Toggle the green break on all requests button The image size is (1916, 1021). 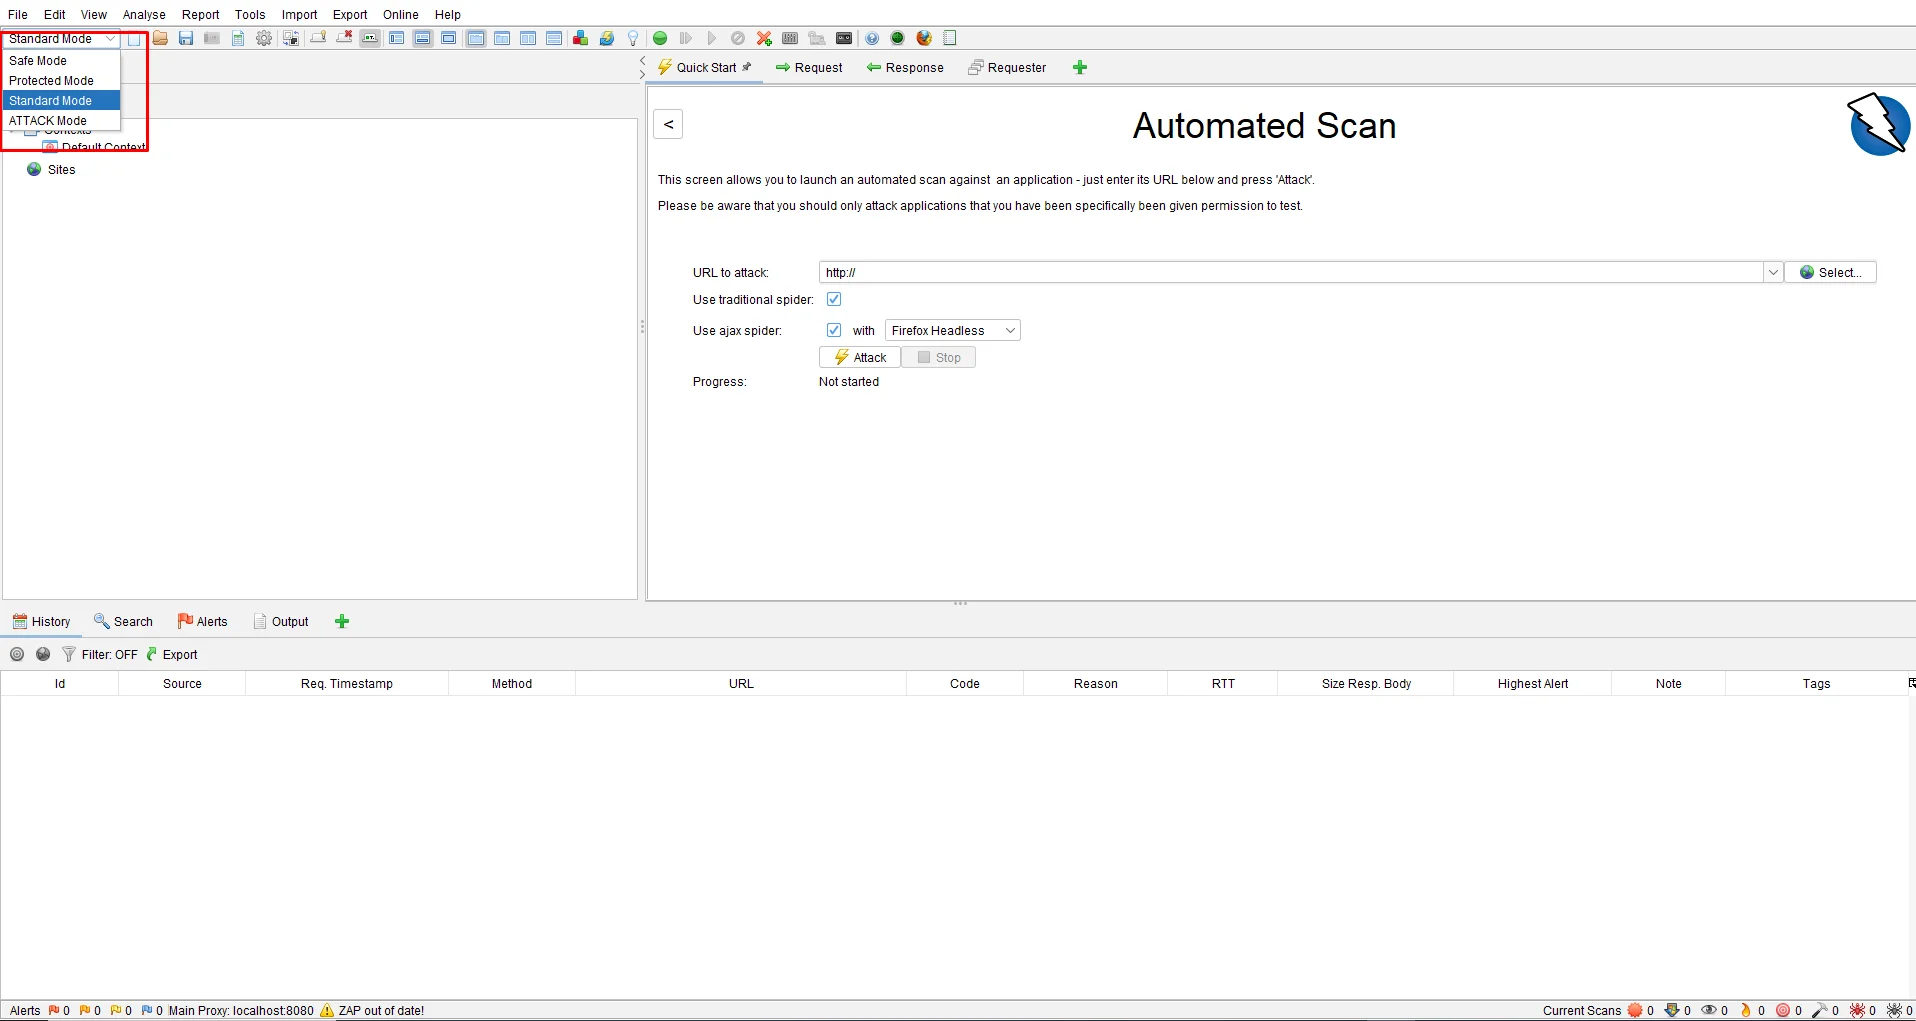pyautogui.click(x=660, y=38)
